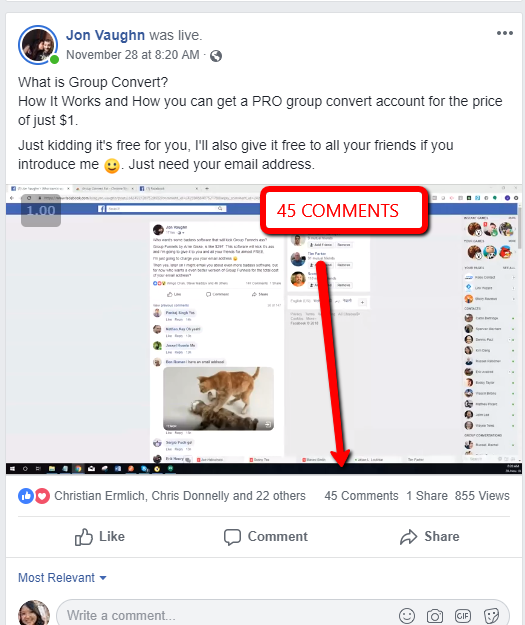Open the 45 Comments link
Screen dimensions: 525x625
point(361,496)
